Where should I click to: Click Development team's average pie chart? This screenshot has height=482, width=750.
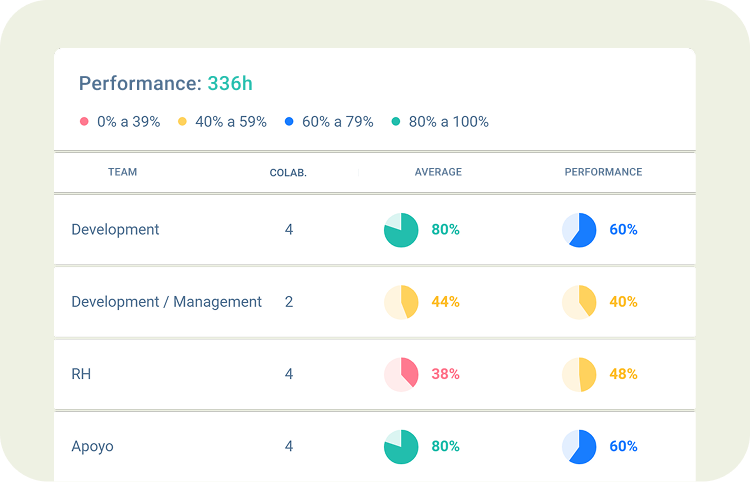pyautogui.click(x=401, y=230)
